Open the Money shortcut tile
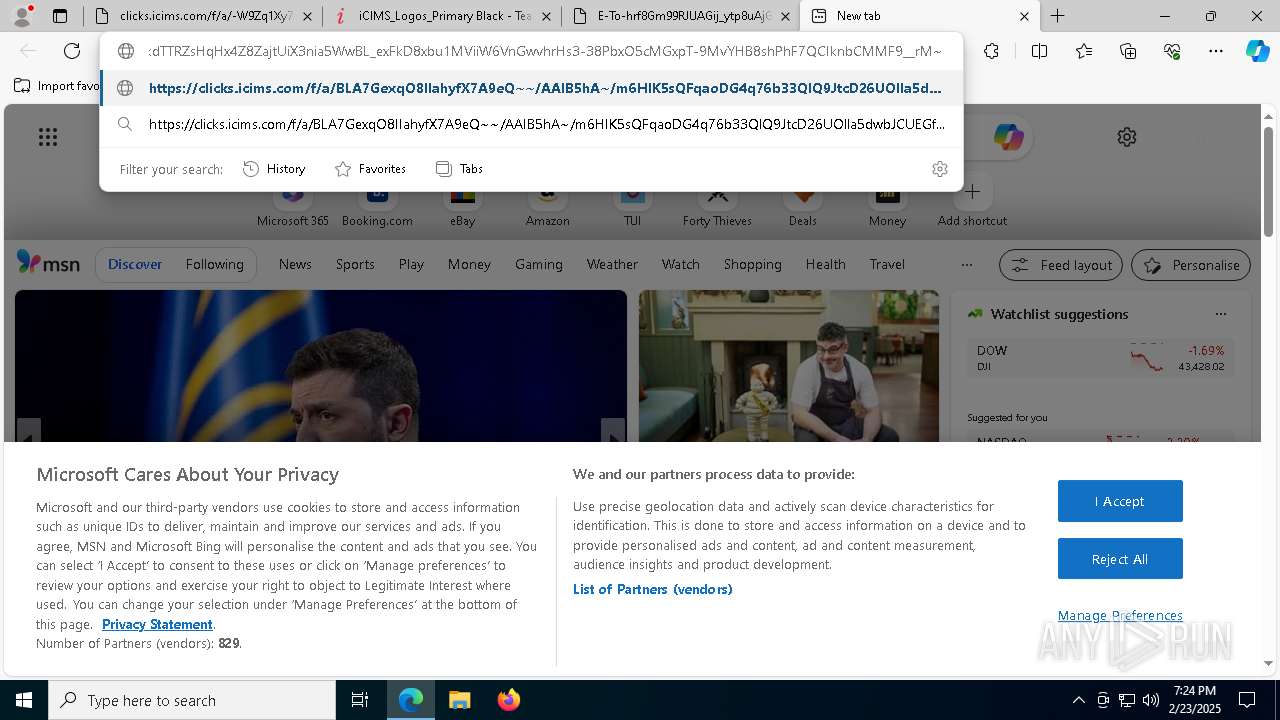The image size is (1280, 720). click(887, 207)
